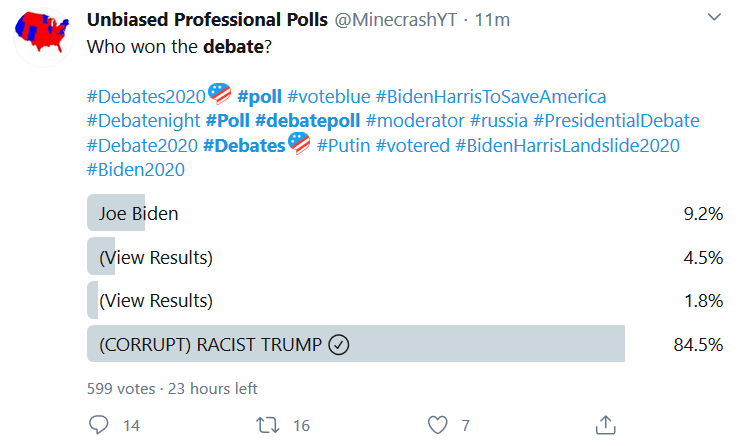Image resolution: width=738 pixels, height=446 pixels.
Task: Click the reply speech bubble icon
Action: [x=99, y=425]
